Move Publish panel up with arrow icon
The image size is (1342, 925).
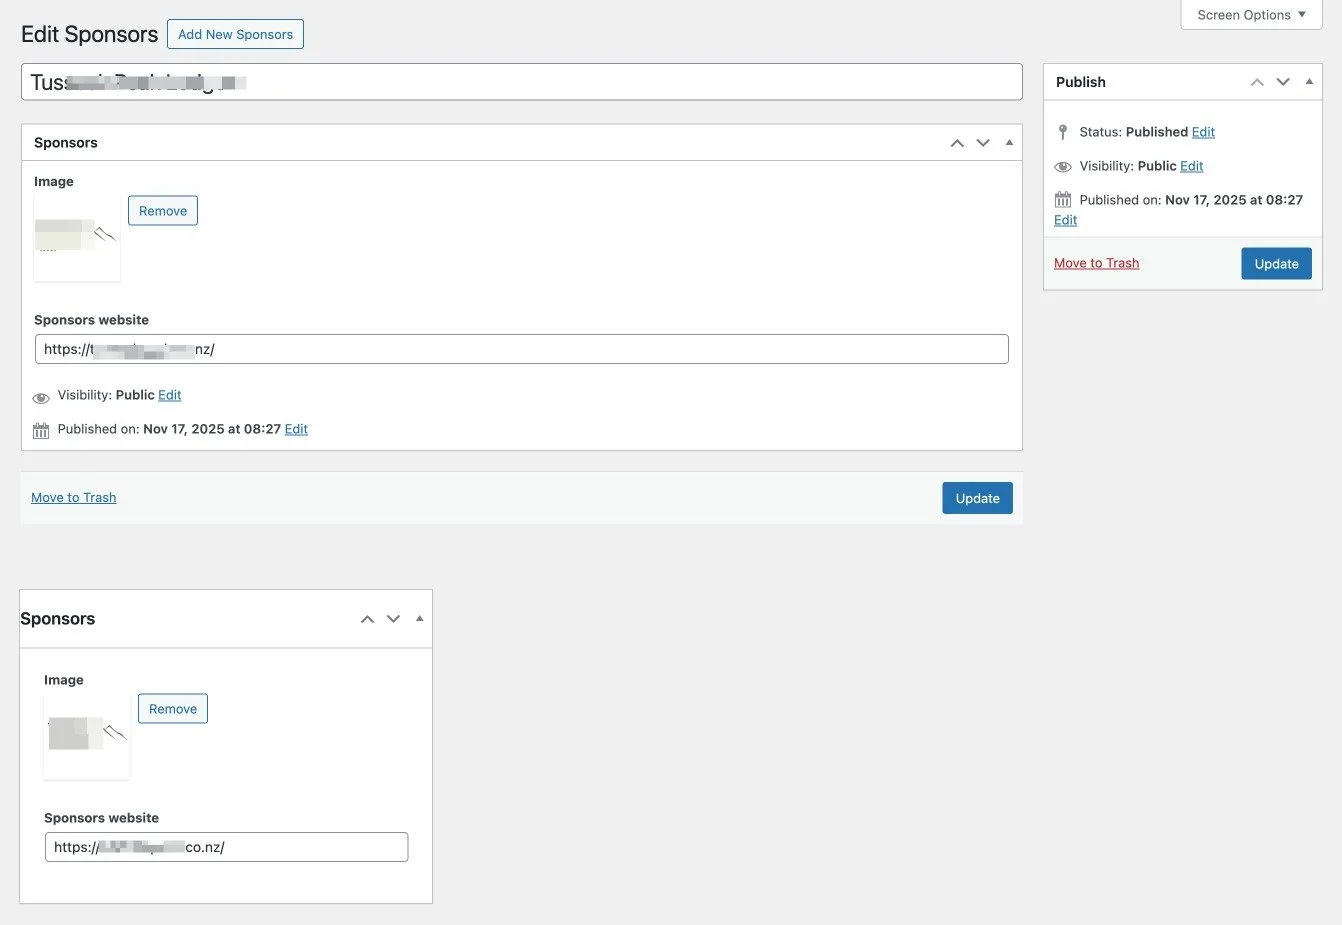pyautogui.click(x=1257, y=82)
